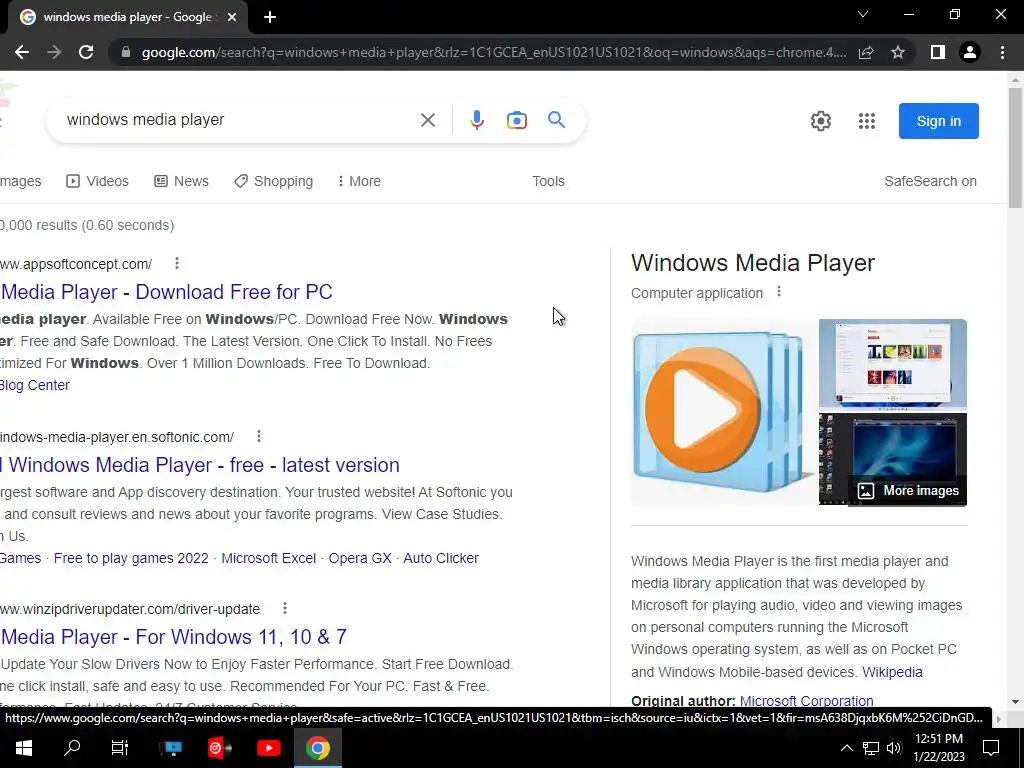The image size is (1024, 768).
Task: Open Free to play games 2022 link
Action: click(131, 558)
